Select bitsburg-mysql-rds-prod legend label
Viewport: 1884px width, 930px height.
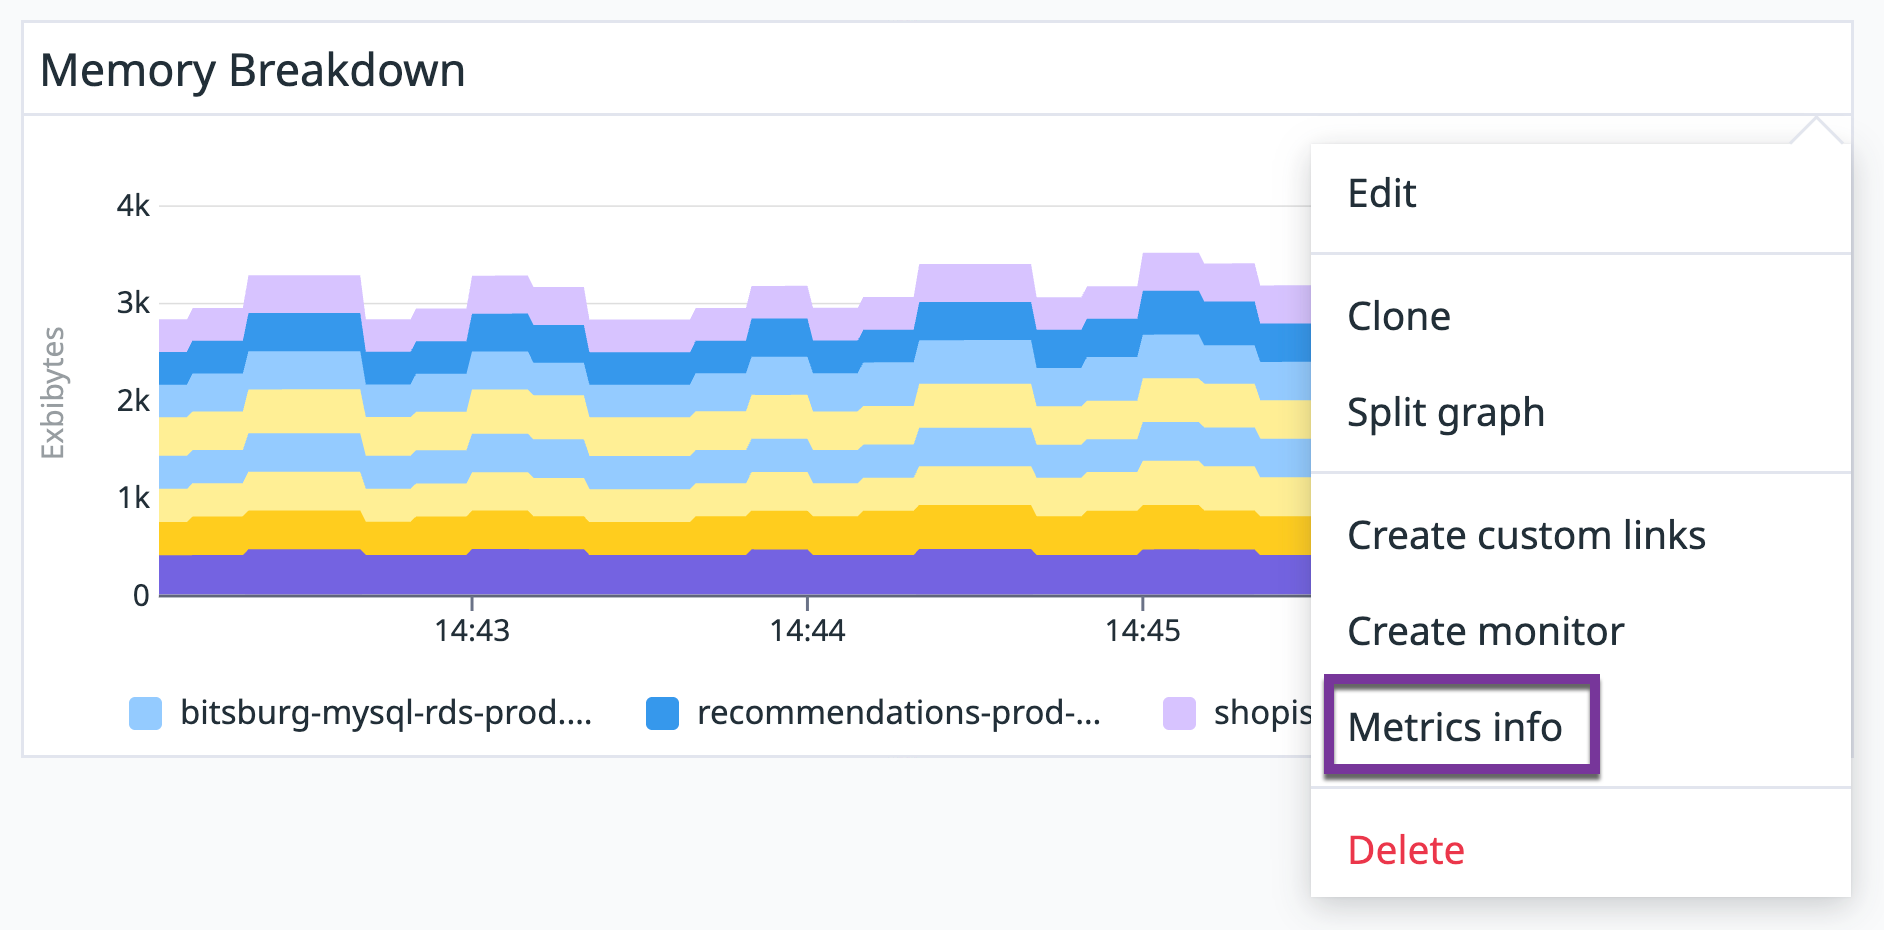[x=386, y=713]
